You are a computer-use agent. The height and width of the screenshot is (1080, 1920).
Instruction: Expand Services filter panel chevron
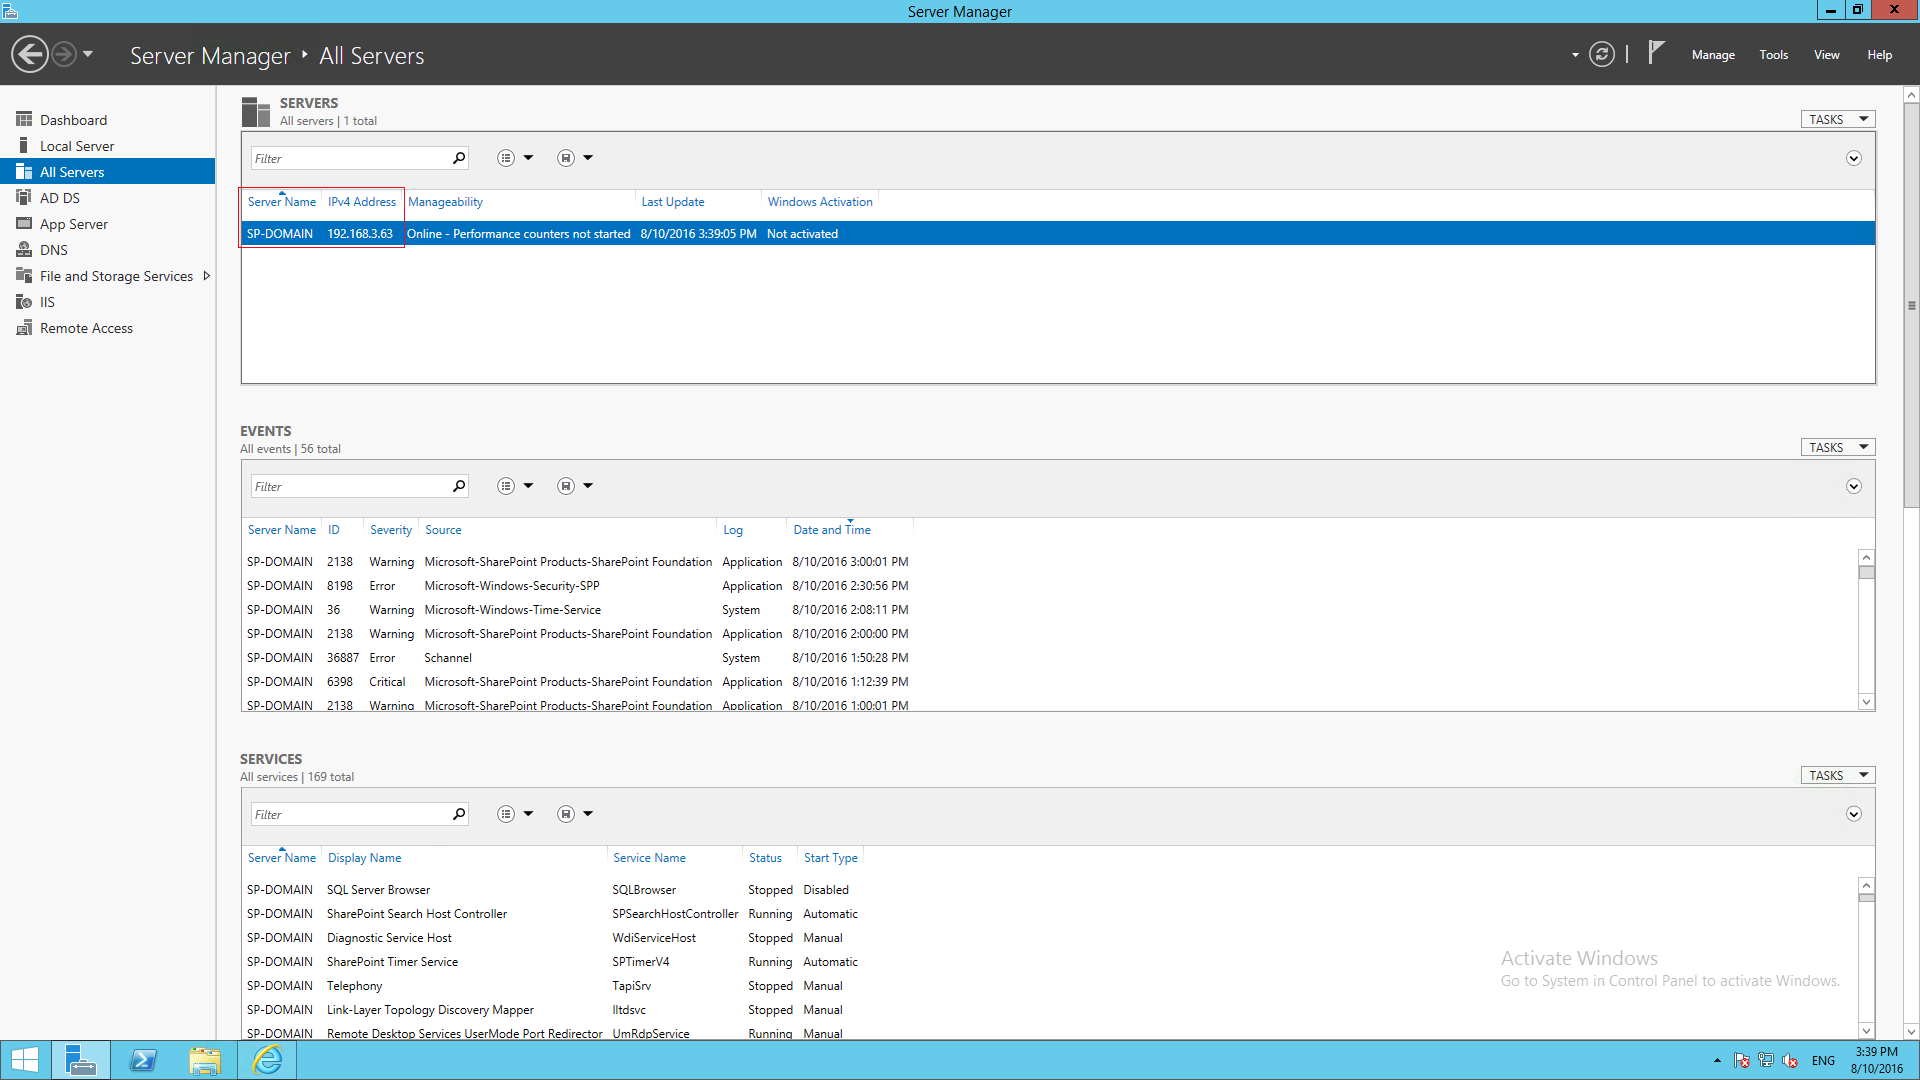click(1853, 814)
